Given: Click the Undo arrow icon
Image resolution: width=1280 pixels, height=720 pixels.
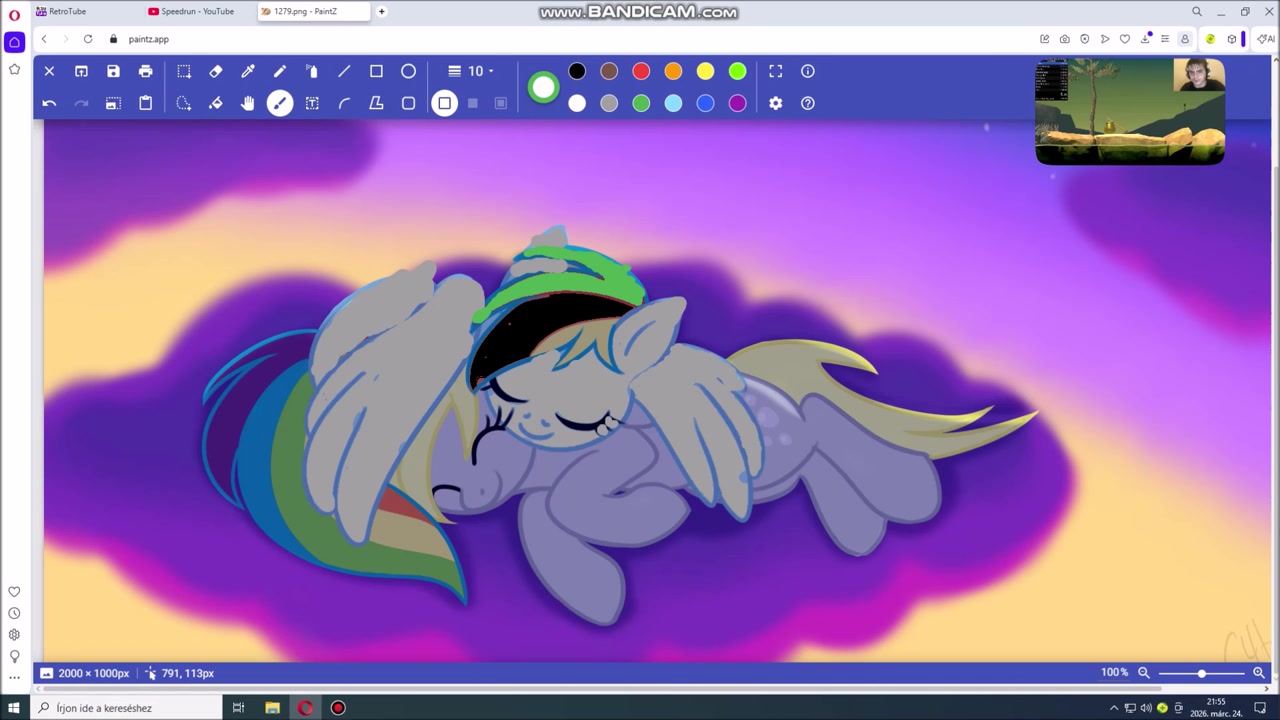Looking at the screenshot, I should pyautogui.click(x=49, y=103).
